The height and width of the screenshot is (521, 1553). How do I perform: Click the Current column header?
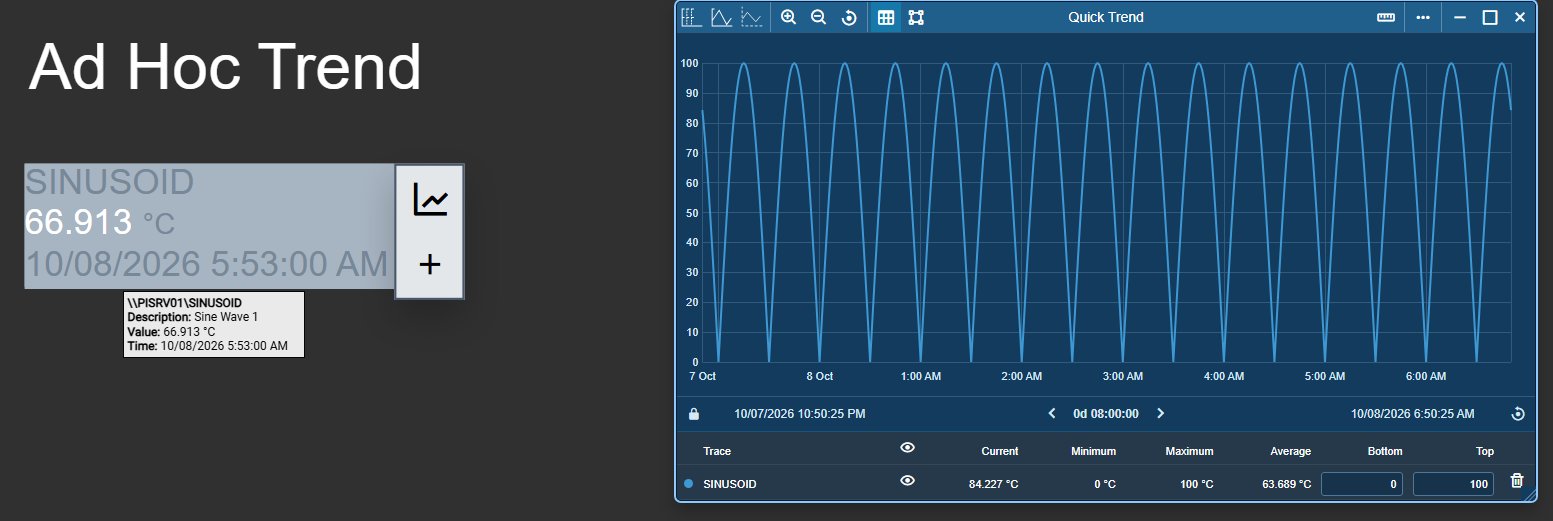pos(1000,451)
